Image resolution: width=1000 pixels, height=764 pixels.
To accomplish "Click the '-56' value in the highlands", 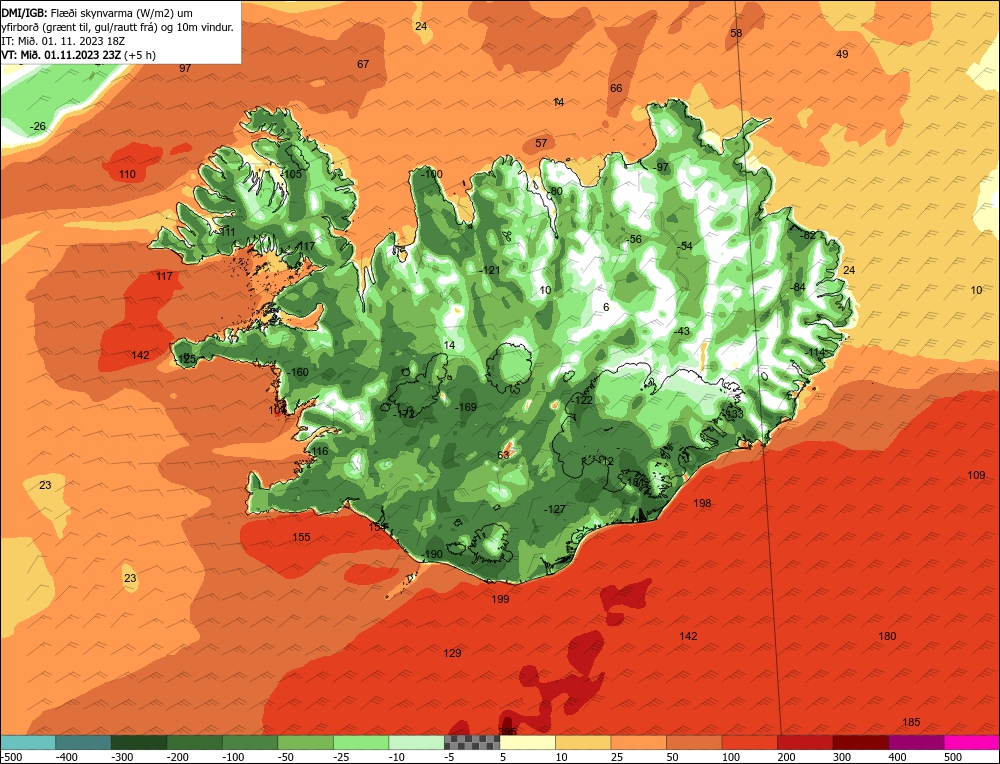I will (x=633, y=239).
